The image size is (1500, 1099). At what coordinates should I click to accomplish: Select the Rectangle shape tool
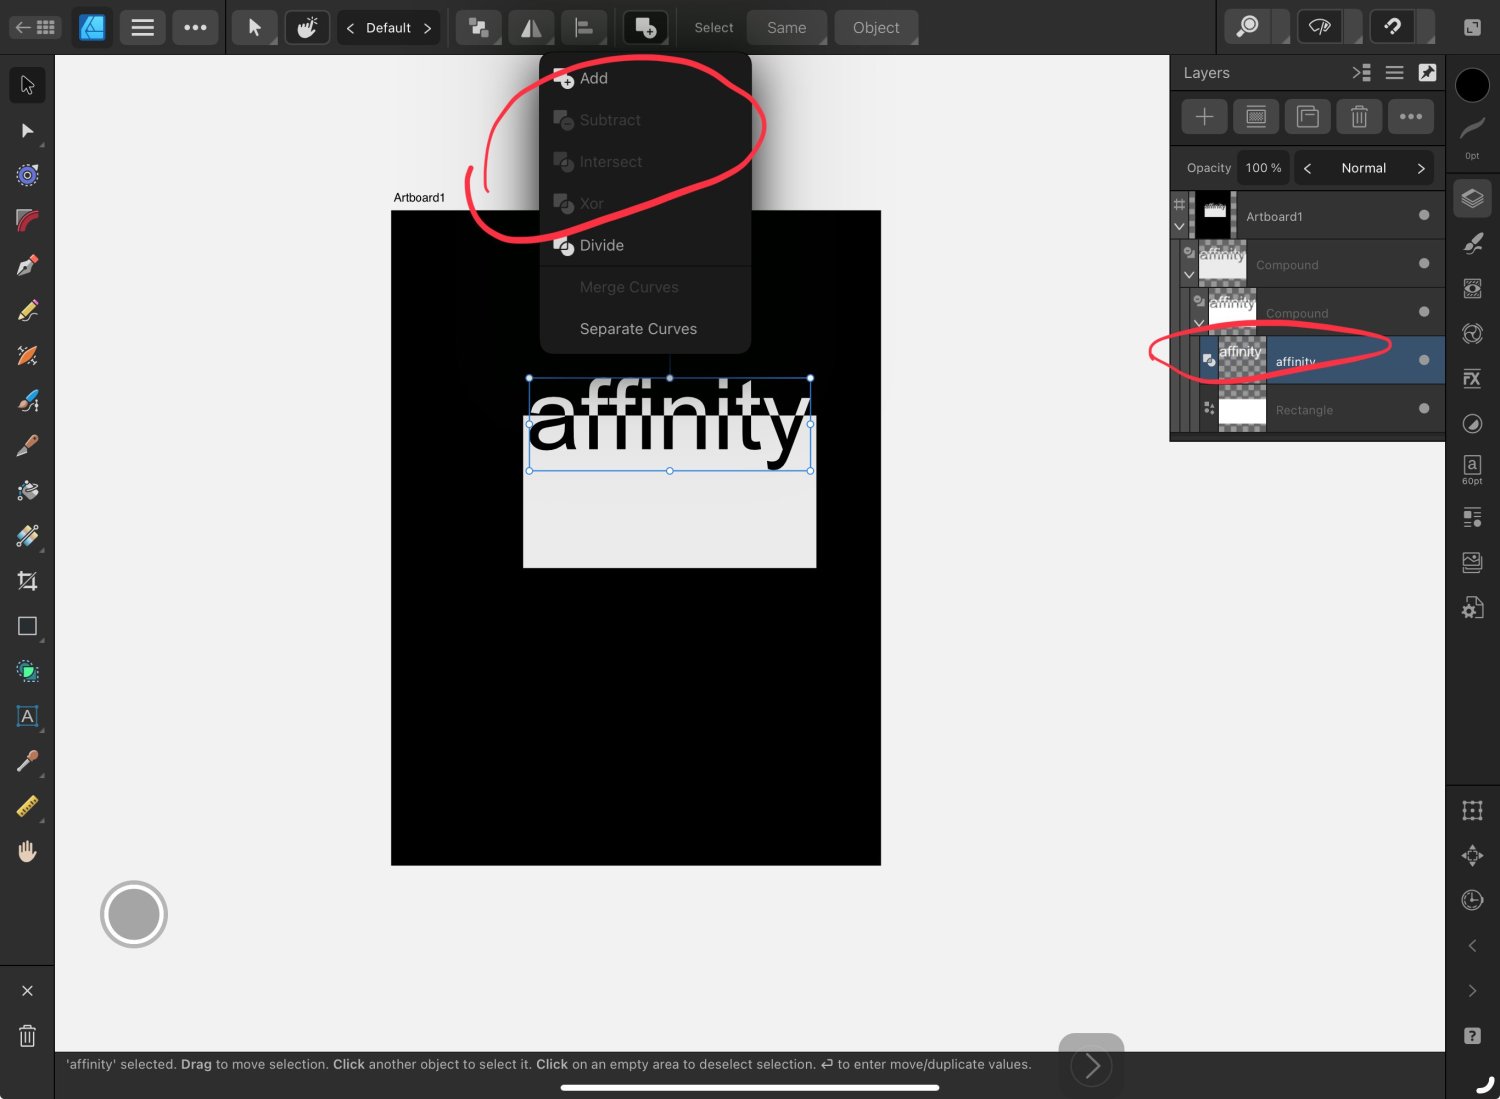[27, 626]
